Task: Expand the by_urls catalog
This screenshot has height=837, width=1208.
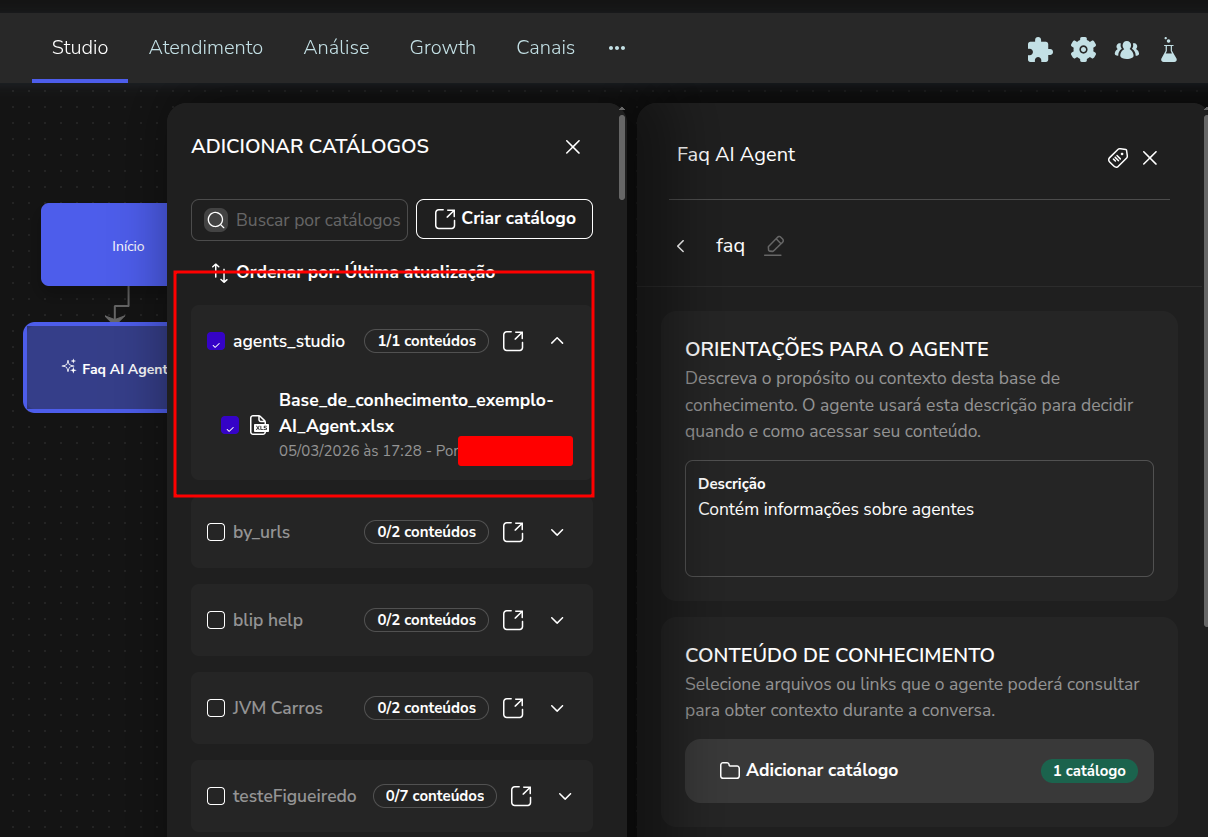Action: (x=558, y=532)
